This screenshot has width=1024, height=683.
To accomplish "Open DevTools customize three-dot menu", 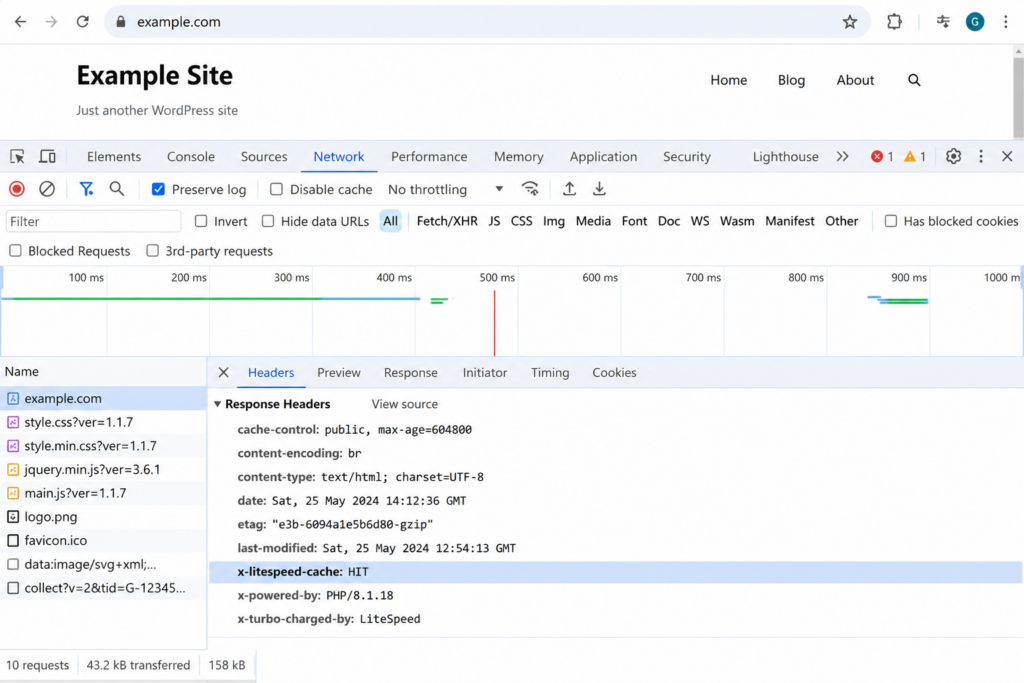I will click(980, 157).
